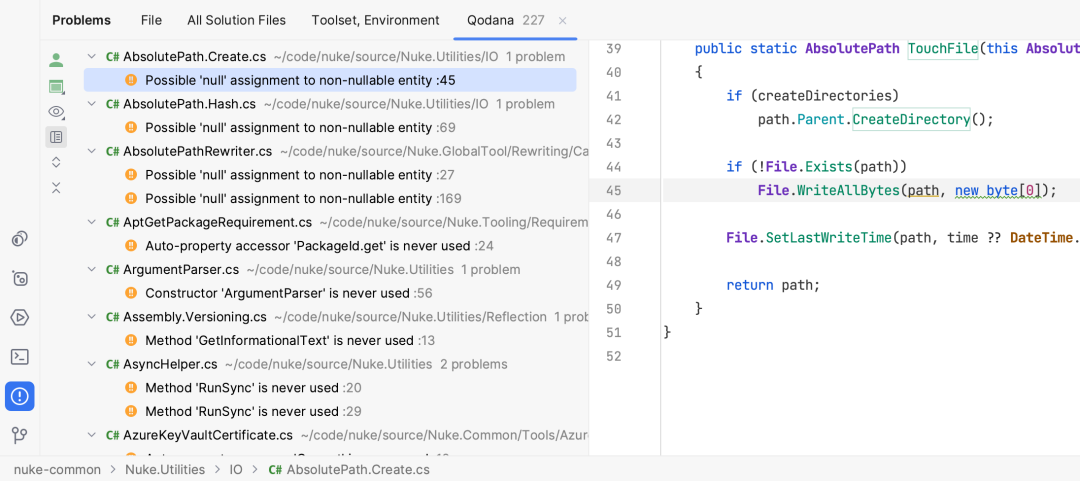Open the Terminal tool window icon

point(19,357)
